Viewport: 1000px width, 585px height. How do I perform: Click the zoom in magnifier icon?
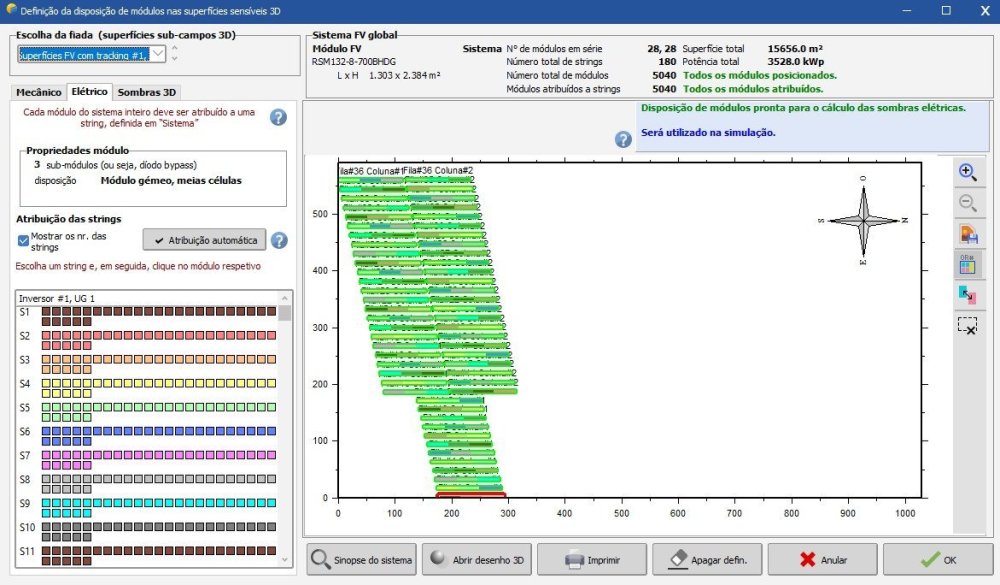(967, 172)
